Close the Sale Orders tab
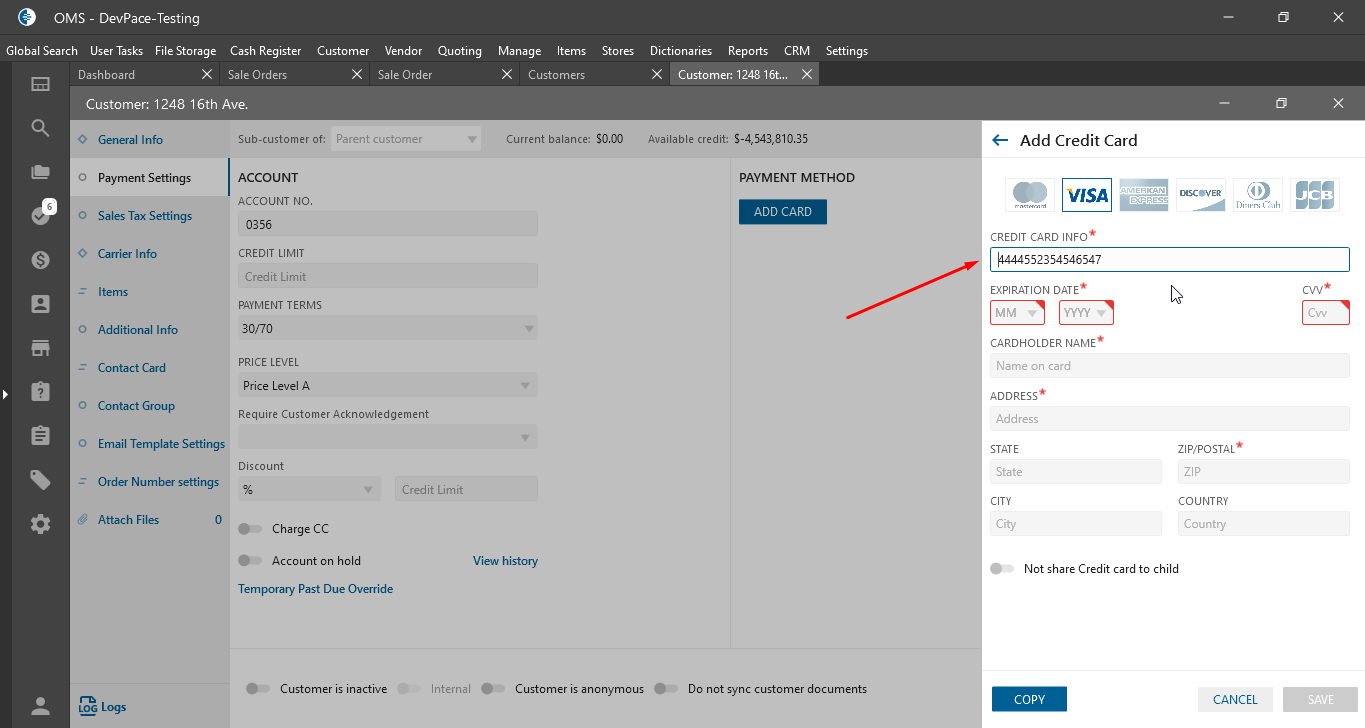This screenshot has width=1365, height=728. click(357, 74)
